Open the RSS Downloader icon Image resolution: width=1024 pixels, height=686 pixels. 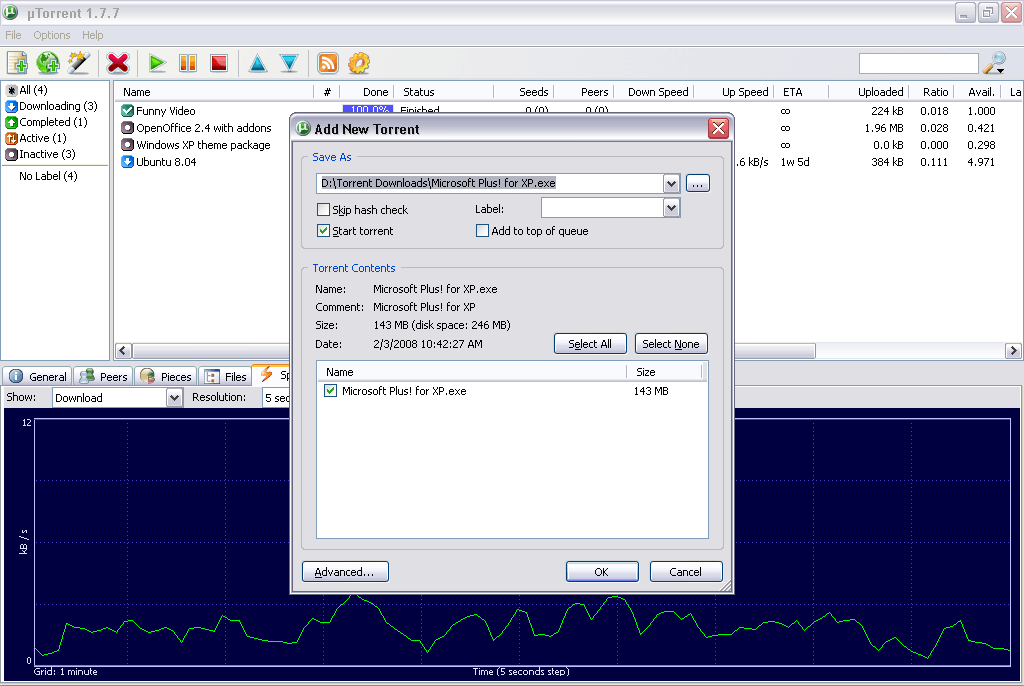tap(327, 62)
